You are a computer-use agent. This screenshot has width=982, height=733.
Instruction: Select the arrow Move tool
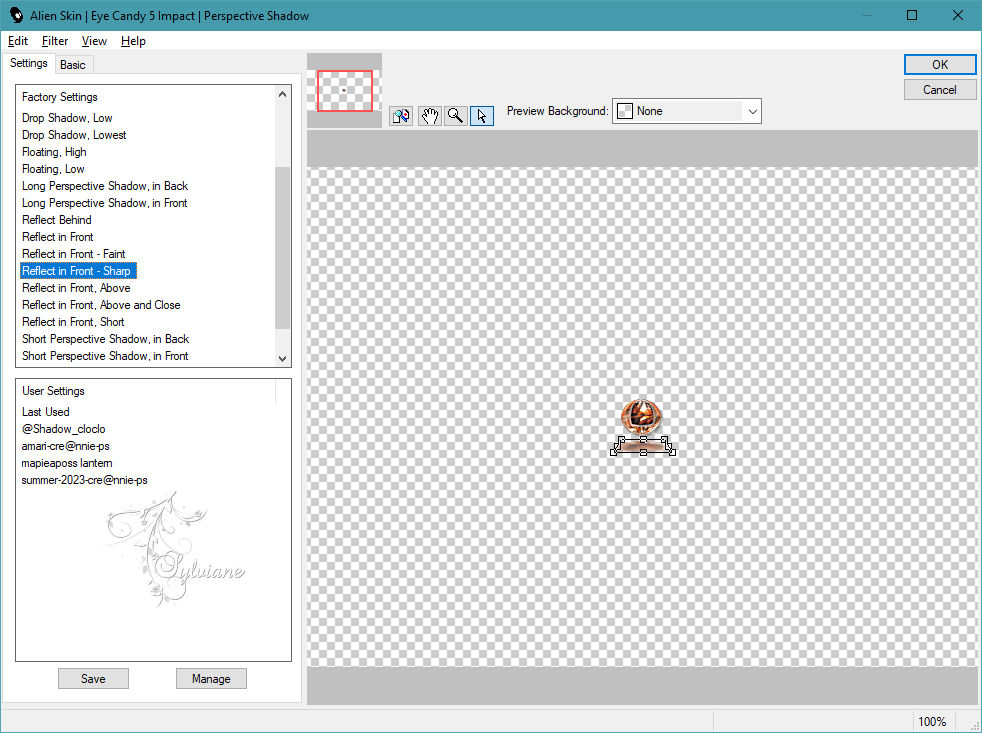482,116
